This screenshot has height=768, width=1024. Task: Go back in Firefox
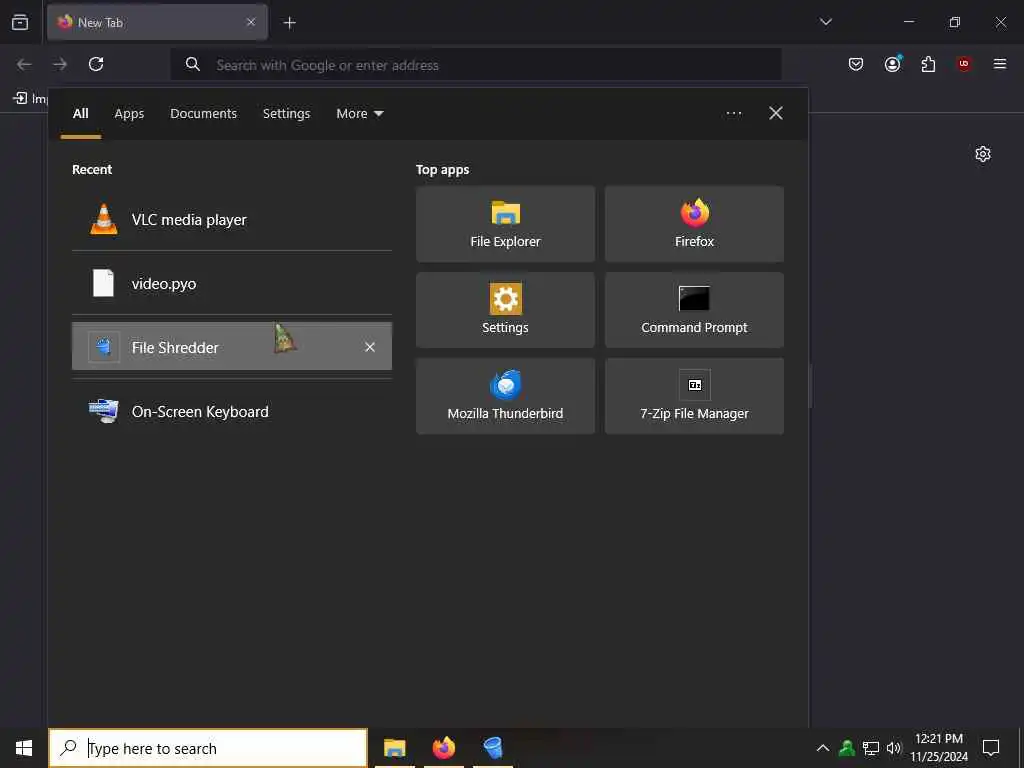(x=24, y=64)
